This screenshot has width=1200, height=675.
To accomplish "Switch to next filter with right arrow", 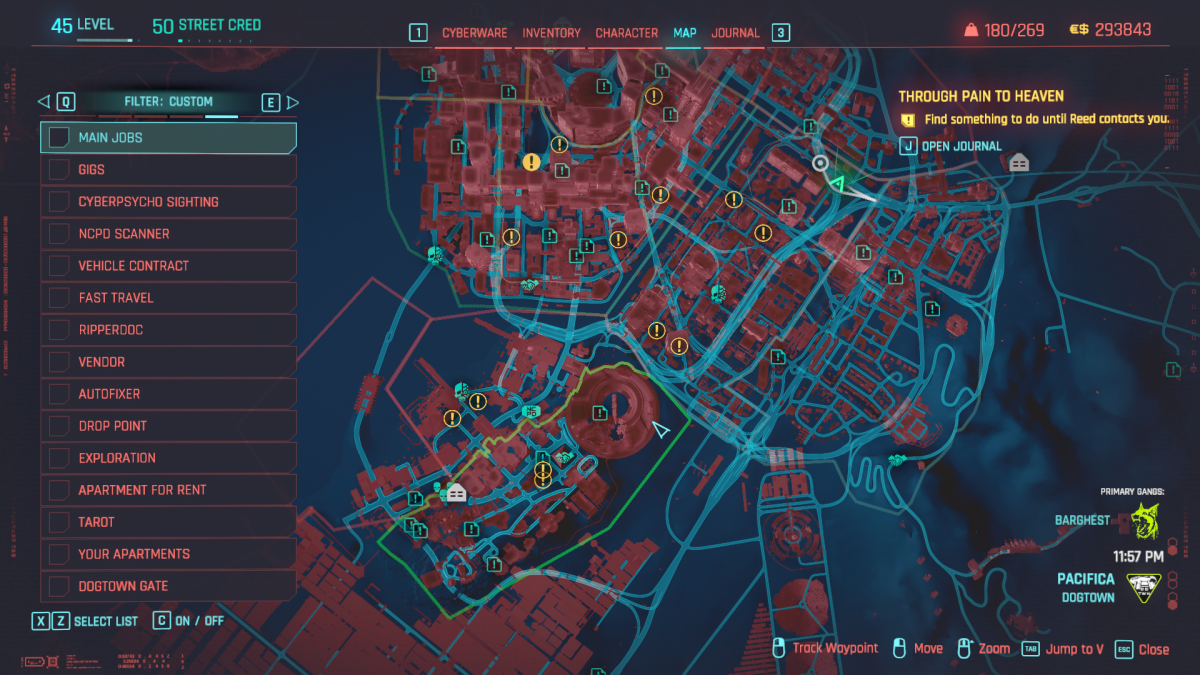I will pos(292,102).
